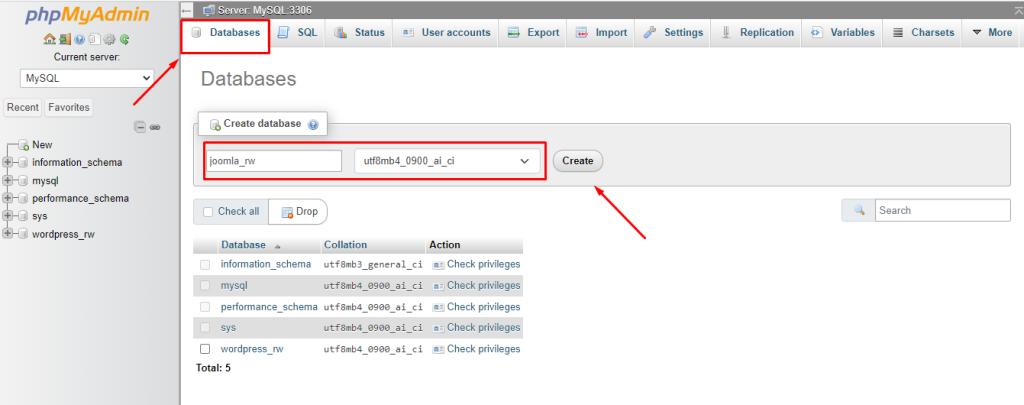This screenshot has height=405, width=1024.
Task: Expand the mysql tree node
Action: click(8, 181)
